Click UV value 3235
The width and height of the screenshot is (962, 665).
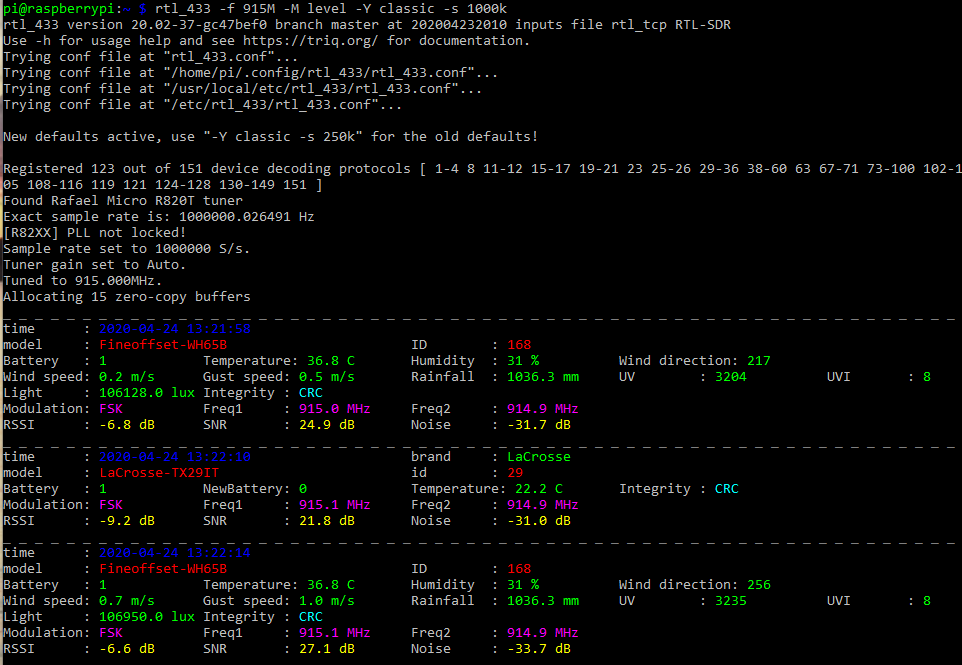[x=731, y=601]
